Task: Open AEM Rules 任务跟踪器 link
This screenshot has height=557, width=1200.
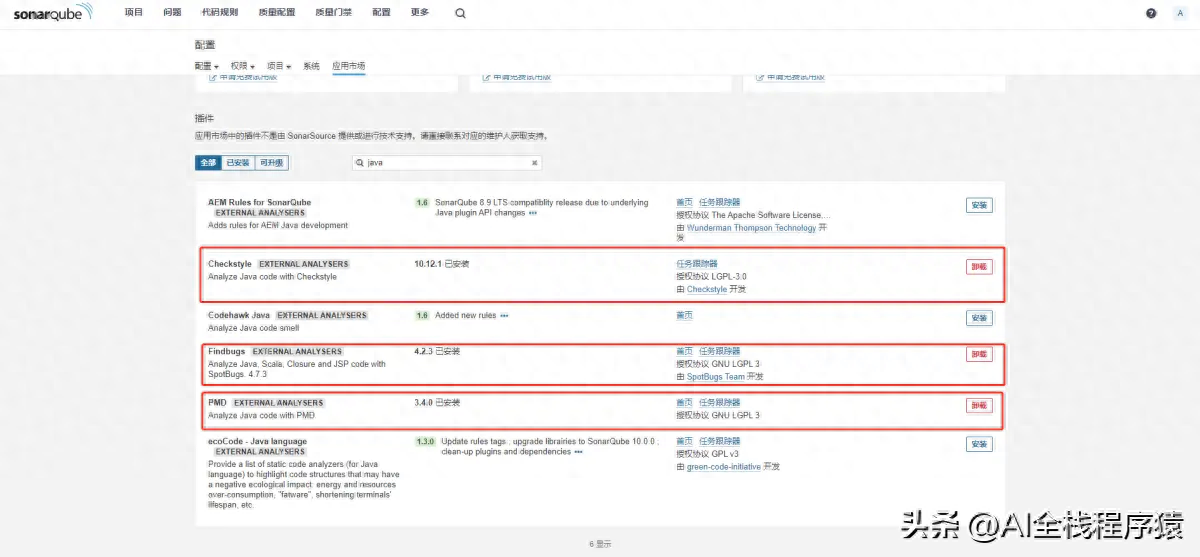Action: click(x=719, y=202)
